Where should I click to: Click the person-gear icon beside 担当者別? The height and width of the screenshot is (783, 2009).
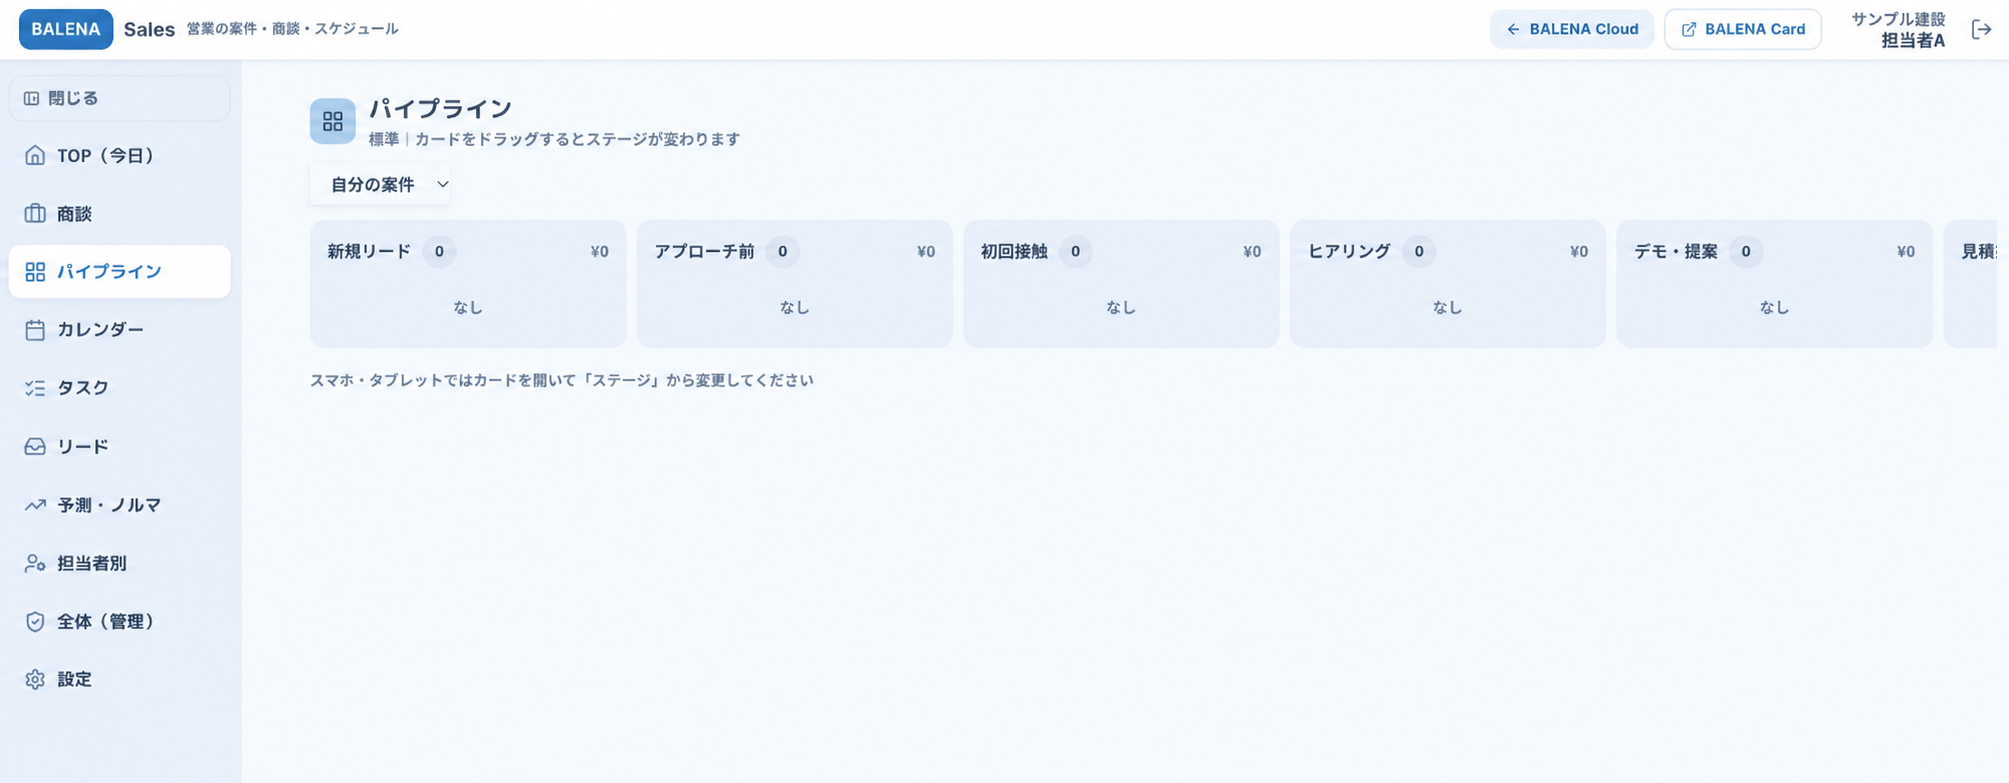click(35, 563)
